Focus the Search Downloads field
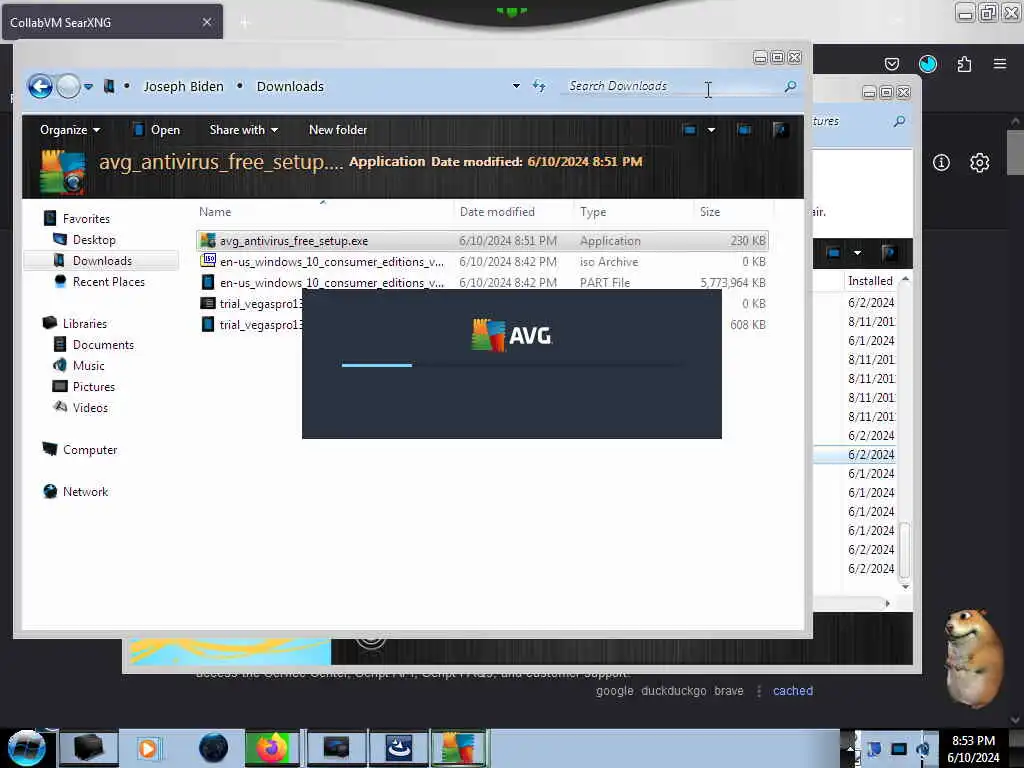The image size is (1024, 768). click(671, 86)
